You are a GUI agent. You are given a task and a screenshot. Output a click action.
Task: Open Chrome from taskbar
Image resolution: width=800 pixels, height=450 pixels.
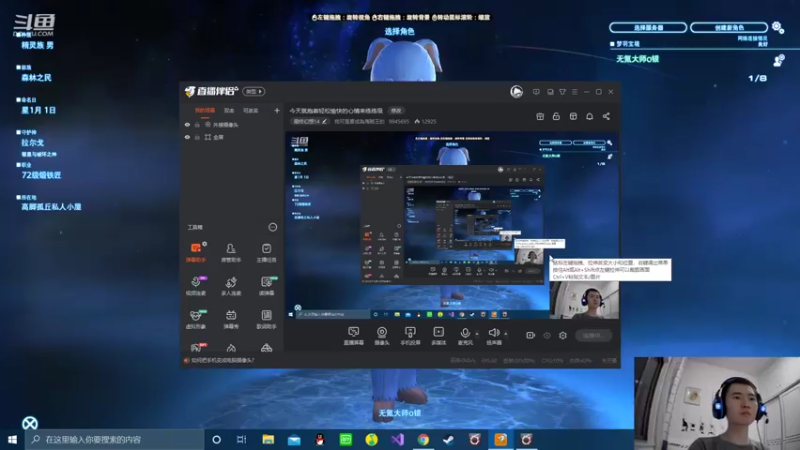point(423,439)
